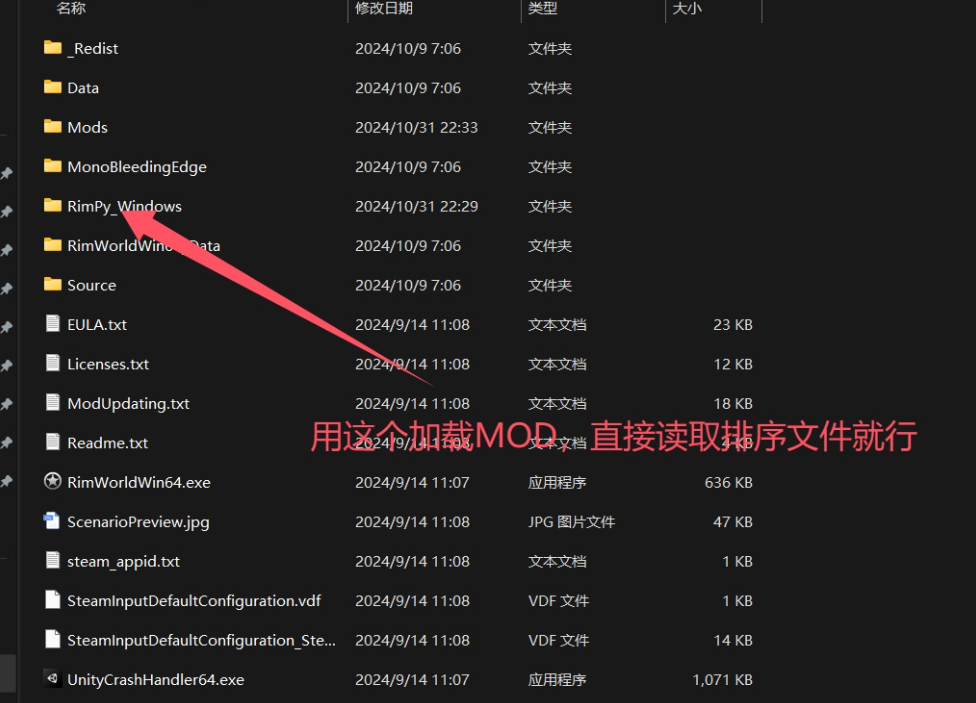The image size is (976, 703).
Task: Select the EULA.txt document icon
Action: coord(53,324)
